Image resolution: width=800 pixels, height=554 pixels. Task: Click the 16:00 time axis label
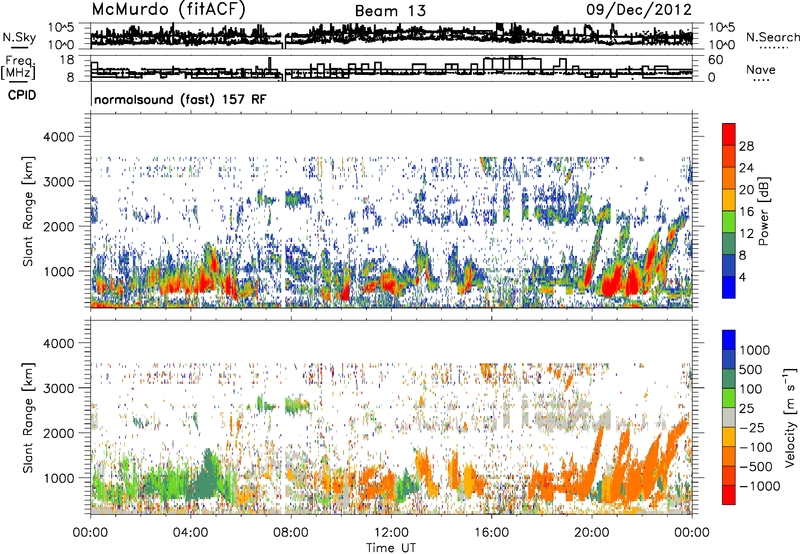[491, 533]
